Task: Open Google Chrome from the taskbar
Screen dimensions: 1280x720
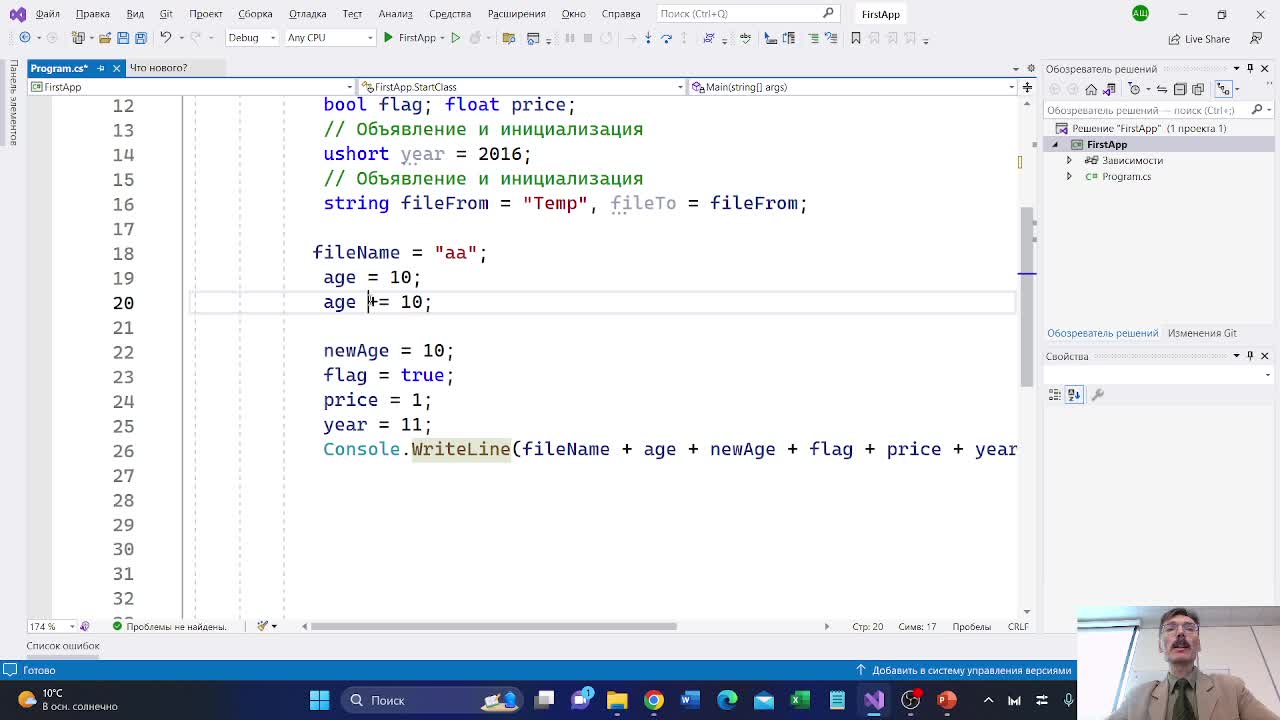Action: pyautogui.click(x=653, y=700)
